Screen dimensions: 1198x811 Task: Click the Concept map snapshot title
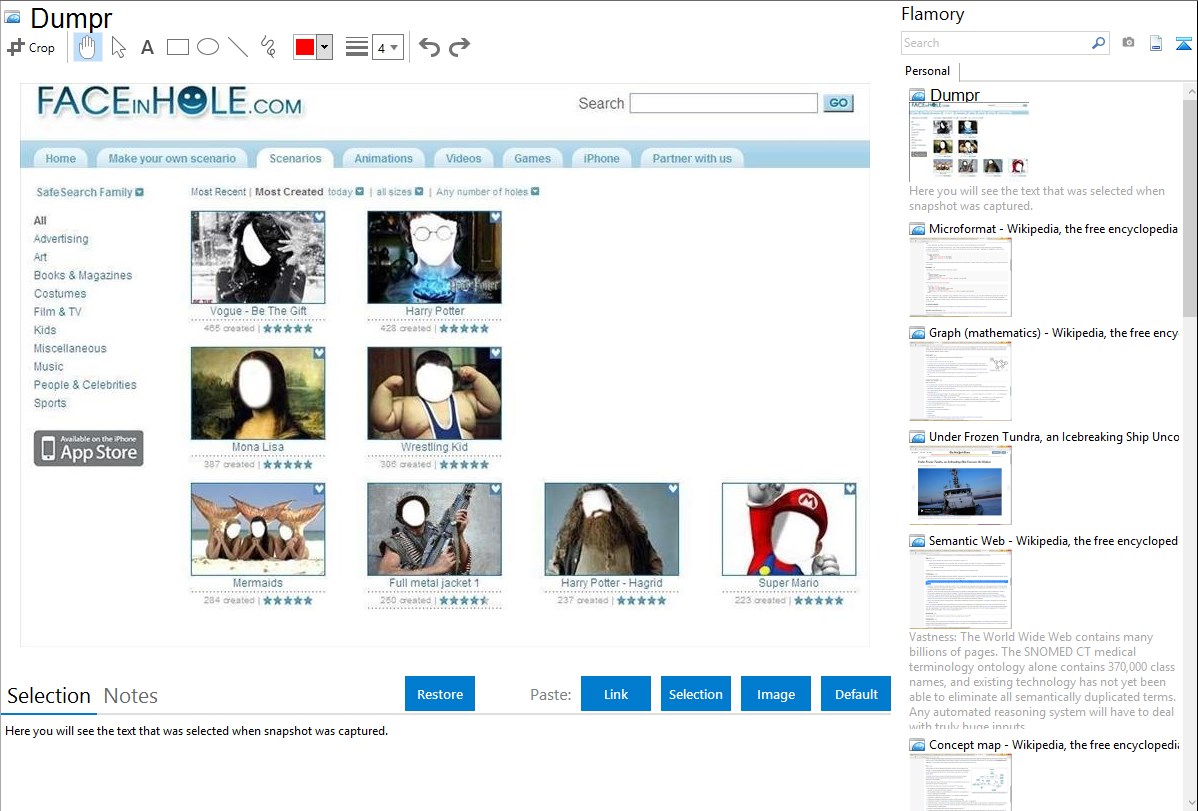click(x=1053, y=745)
